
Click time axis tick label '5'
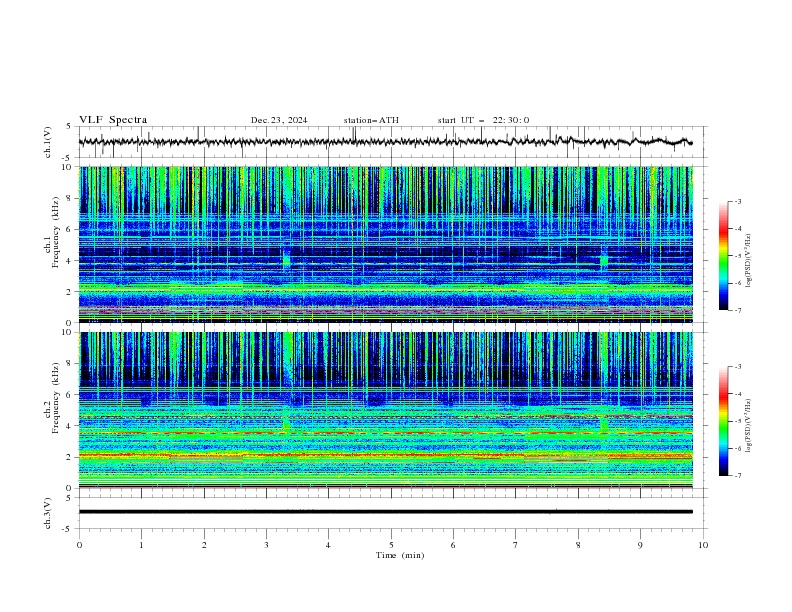tap(391, 545)
